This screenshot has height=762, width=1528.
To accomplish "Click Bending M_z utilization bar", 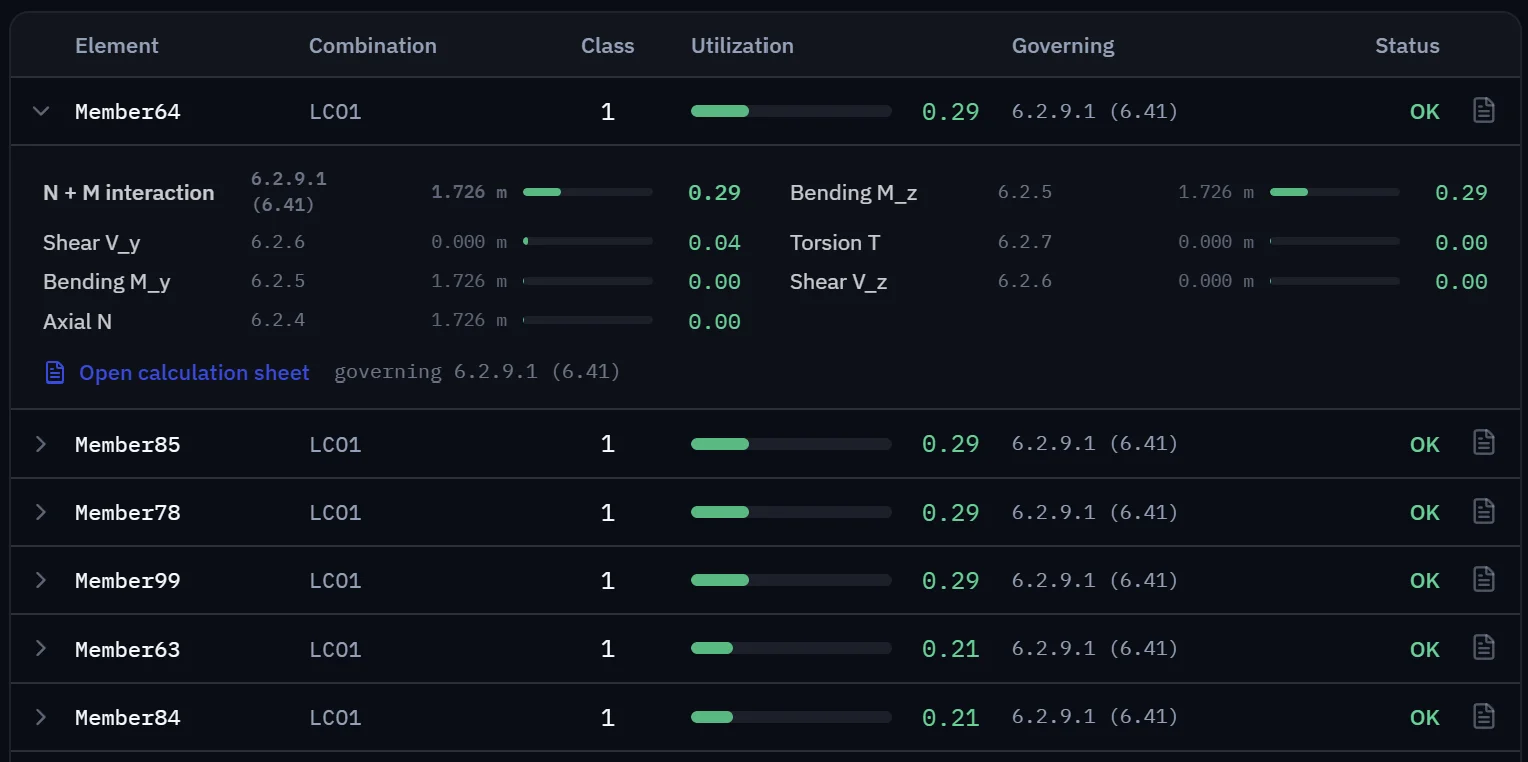I will (1335, 192).
